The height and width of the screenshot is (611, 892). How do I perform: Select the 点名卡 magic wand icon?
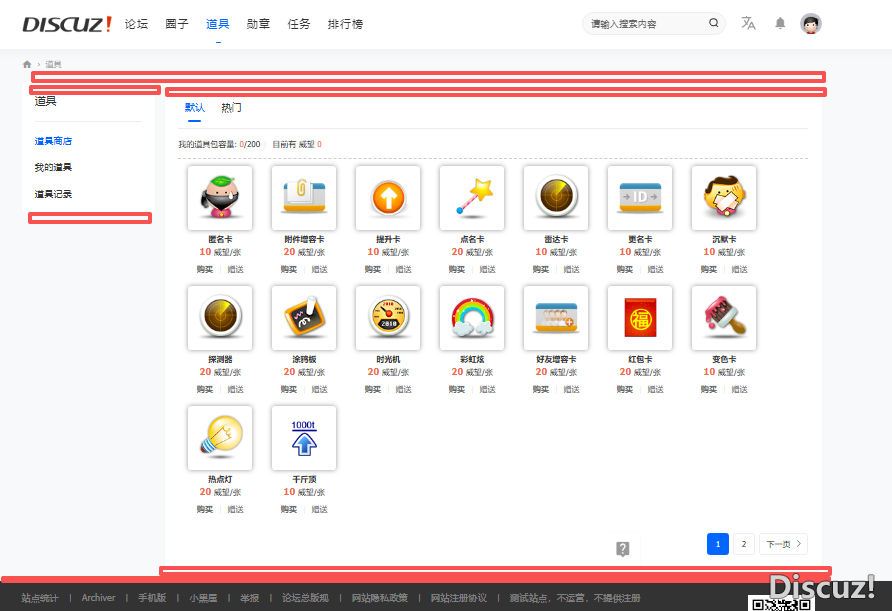(472, 197)
